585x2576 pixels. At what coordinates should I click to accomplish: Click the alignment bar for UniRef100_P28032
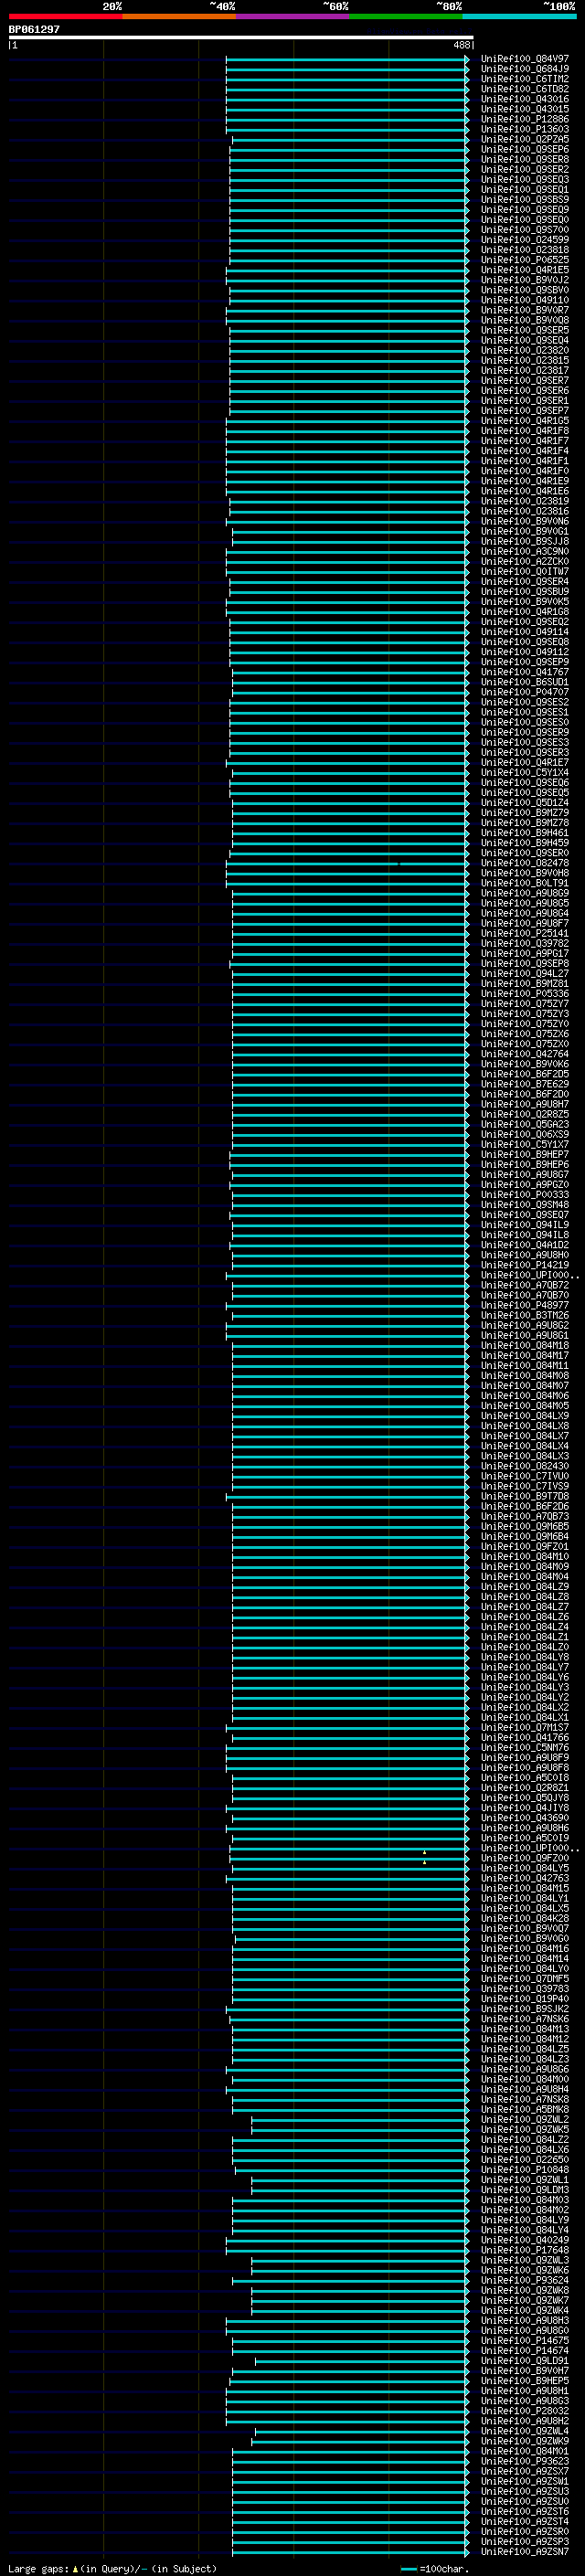(x=347, y=2411)
